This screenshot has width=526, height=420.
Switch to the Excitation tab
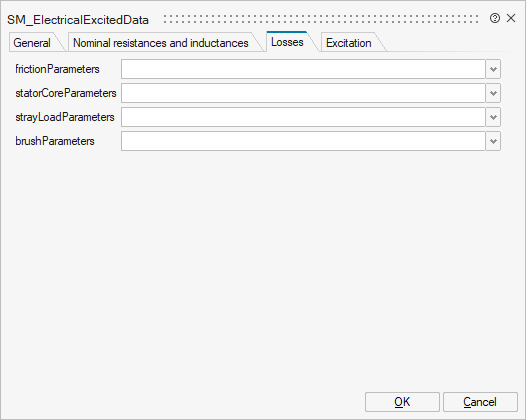point(349,43)
